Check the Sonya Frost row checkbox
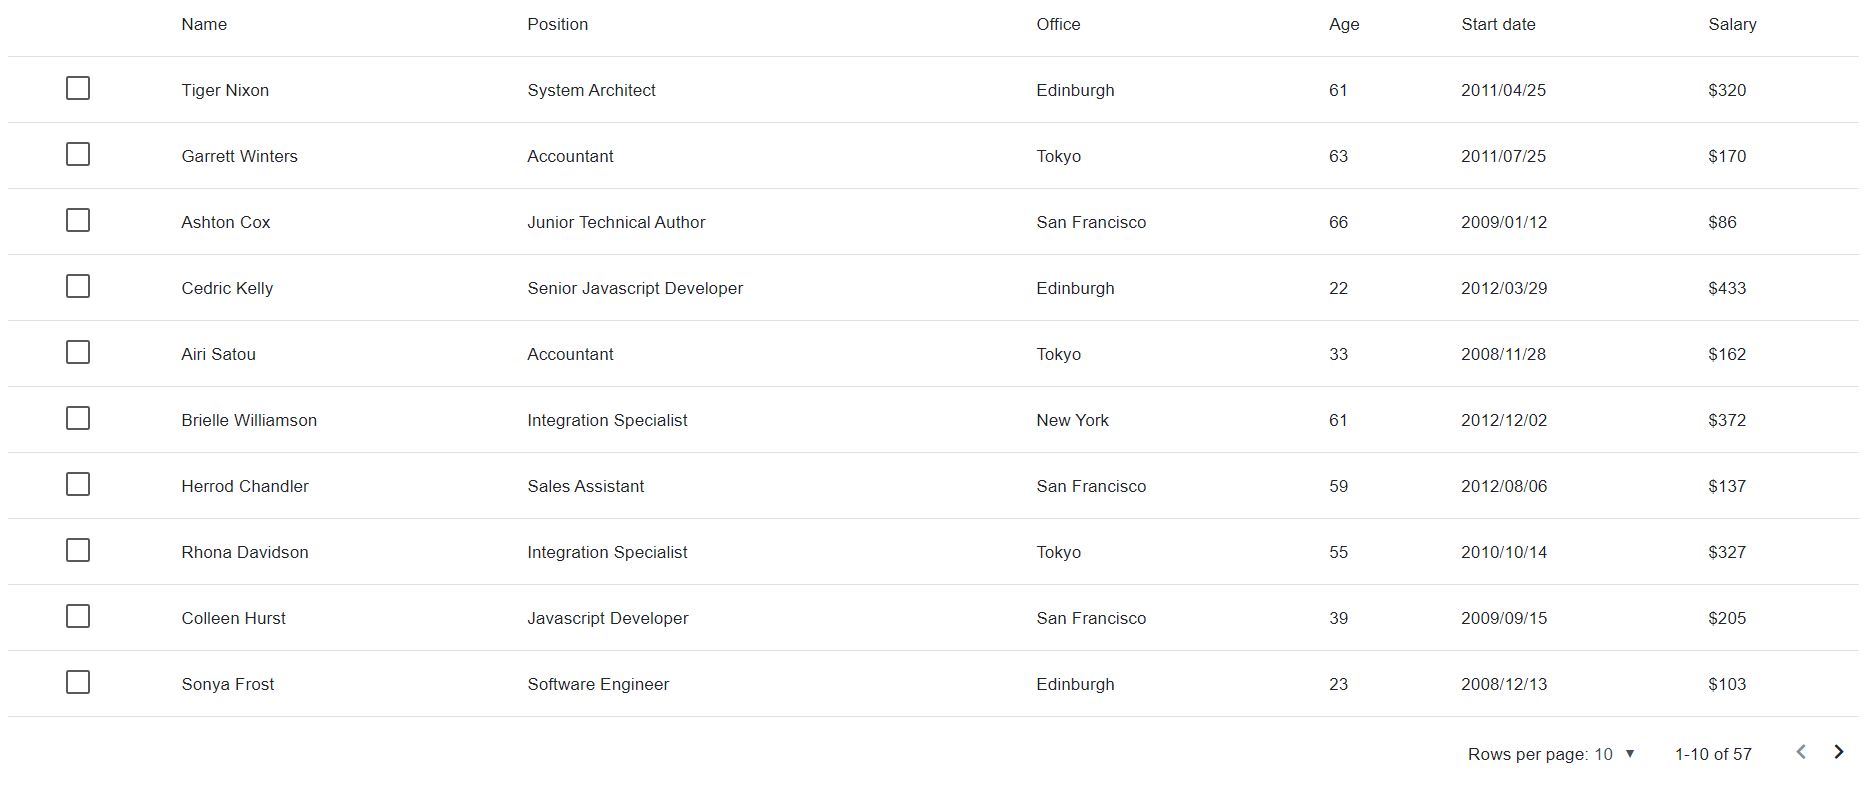The width and height of the screenshot is (1864, 788). (78, 682)
